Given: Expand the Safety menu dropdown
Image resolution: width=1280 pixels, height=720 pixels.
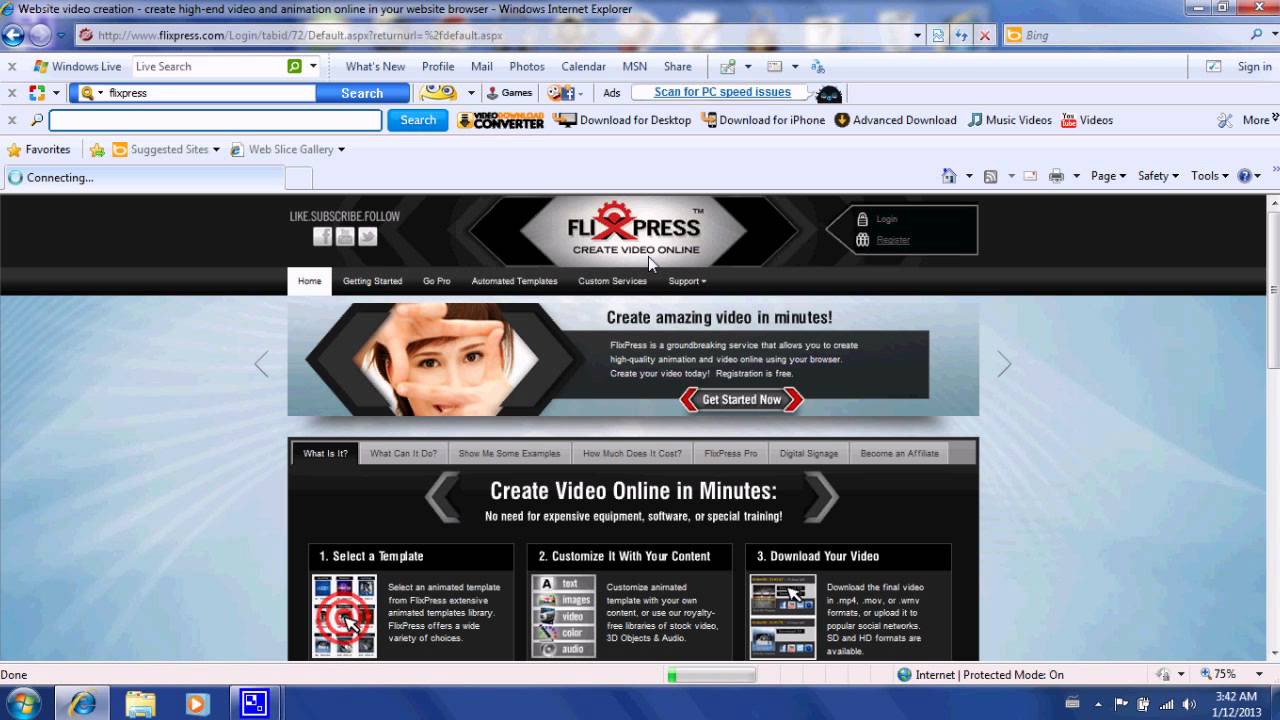Looking at the screenshot, I should coord(1159,176).
